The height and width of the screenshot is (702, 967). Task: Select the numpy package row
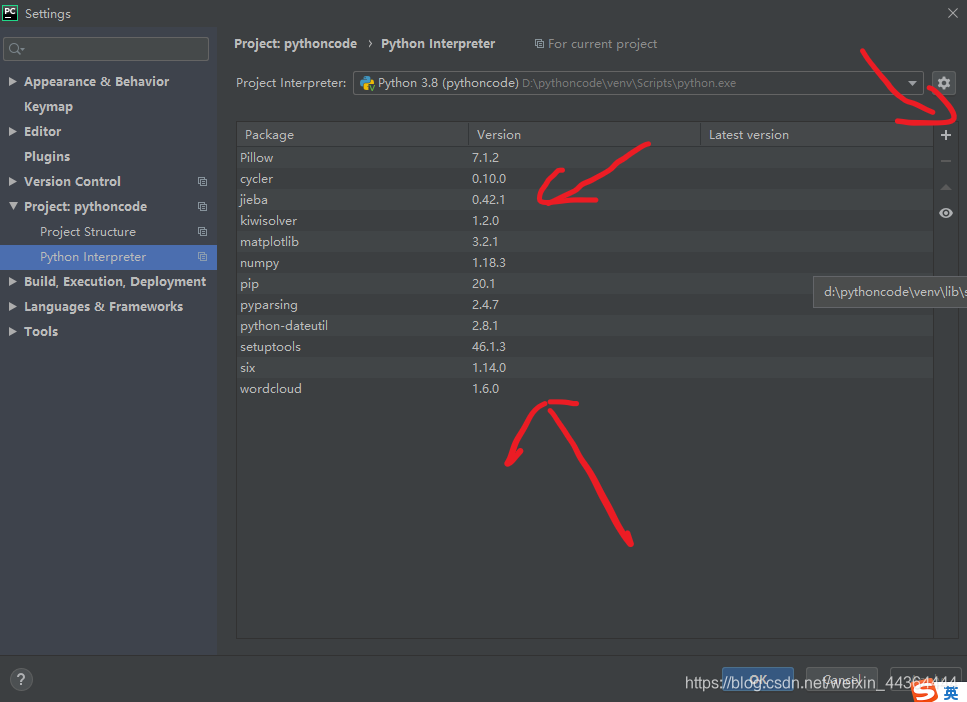585,262
